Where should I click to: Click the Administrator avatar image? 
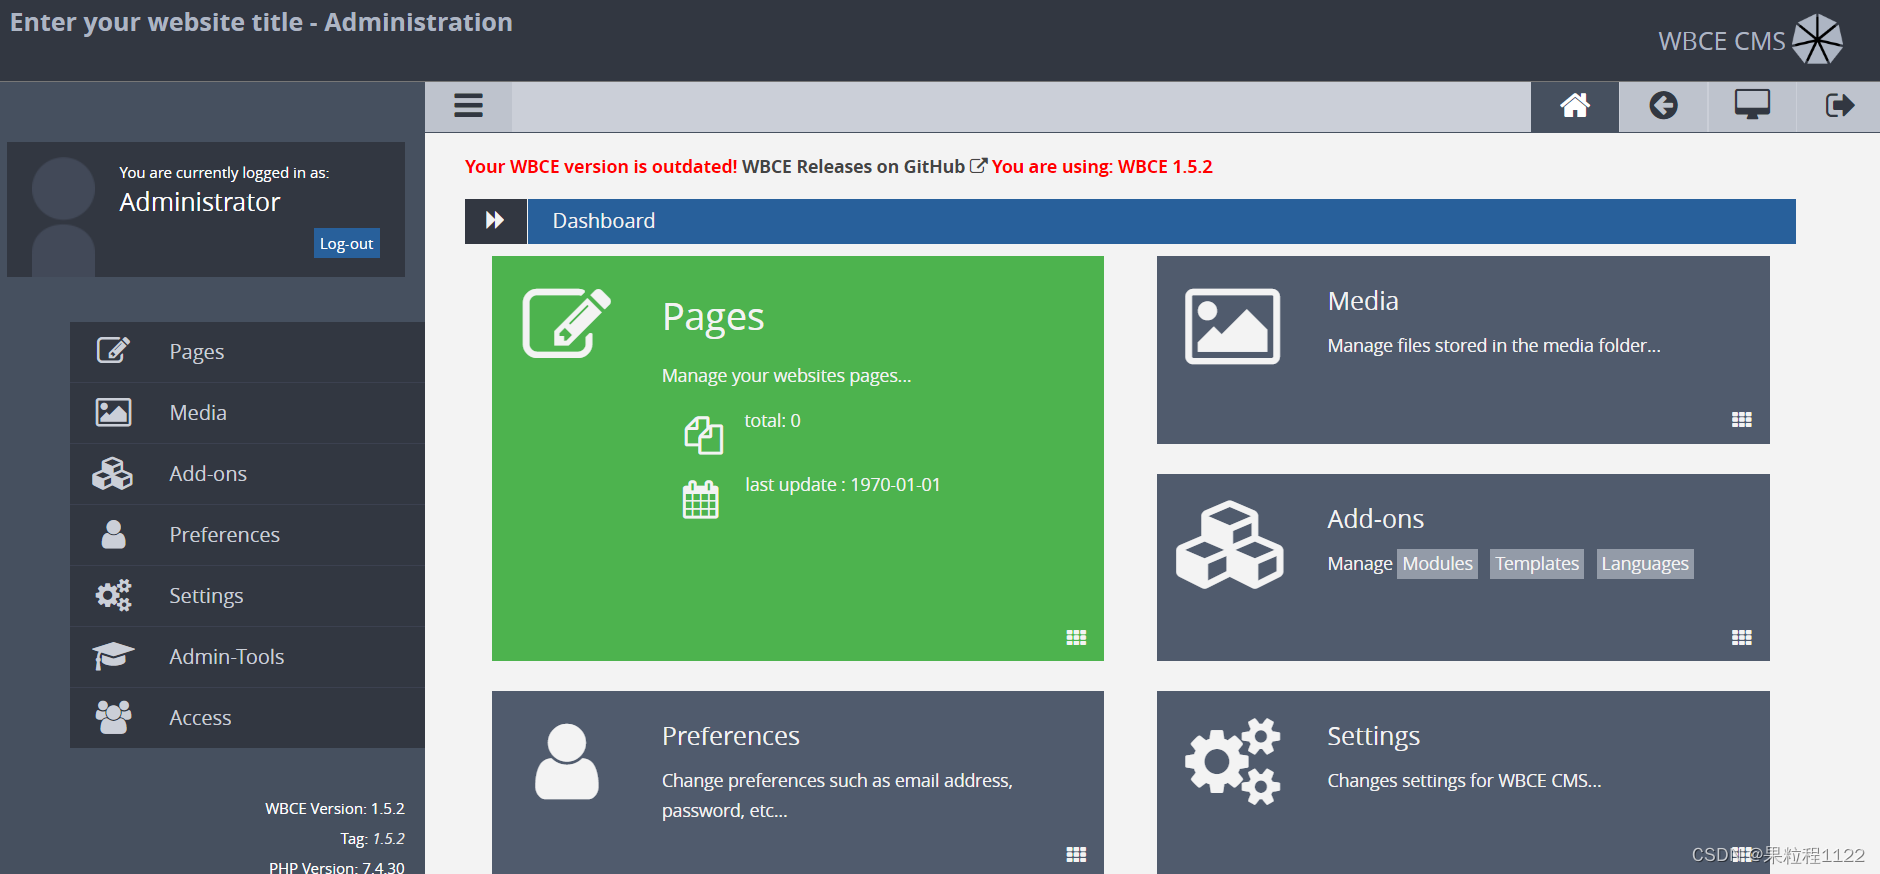tap(63, 216)
